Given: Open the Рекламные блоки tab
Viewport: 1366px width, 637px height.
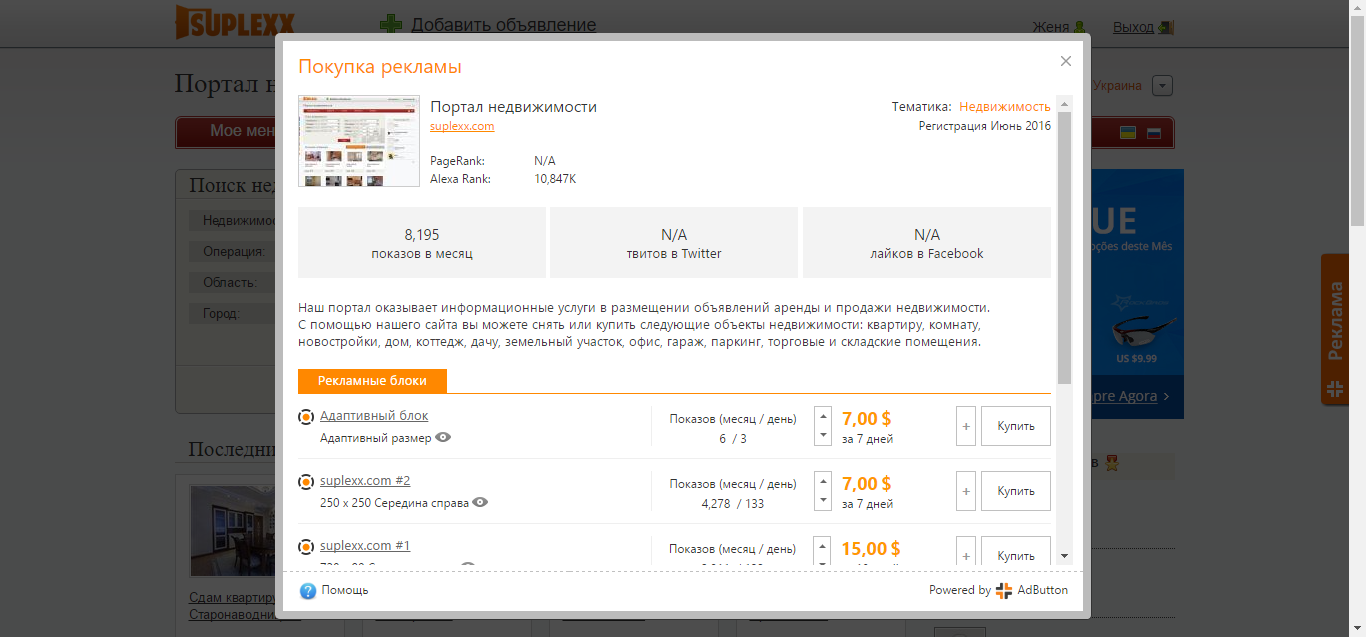Looking at the screenshot, I should point(372,381).
